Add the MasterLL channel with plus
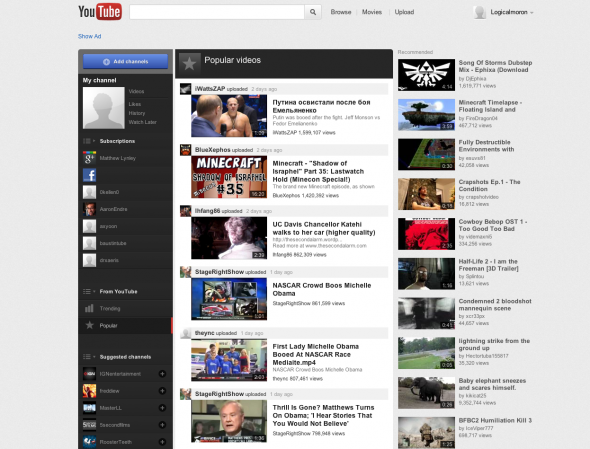Screen dimensions: 590x449 pos(162,408)
